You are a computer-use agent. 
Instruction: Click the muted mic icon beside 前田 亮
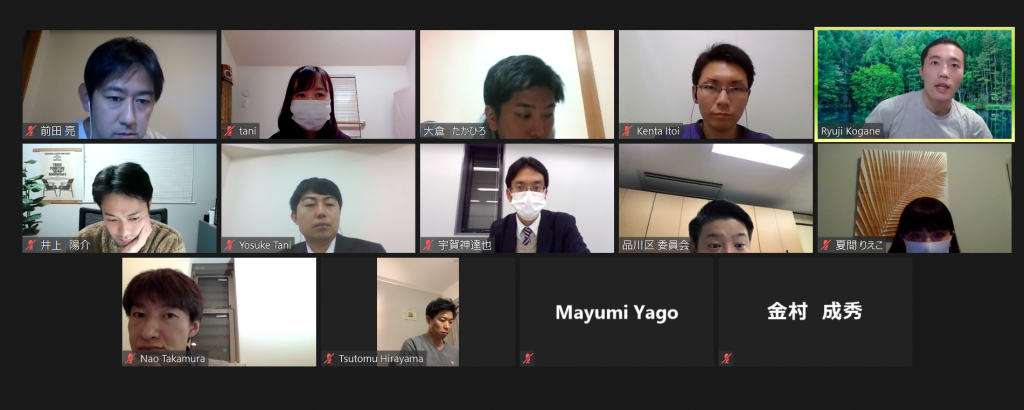[31, 131]
